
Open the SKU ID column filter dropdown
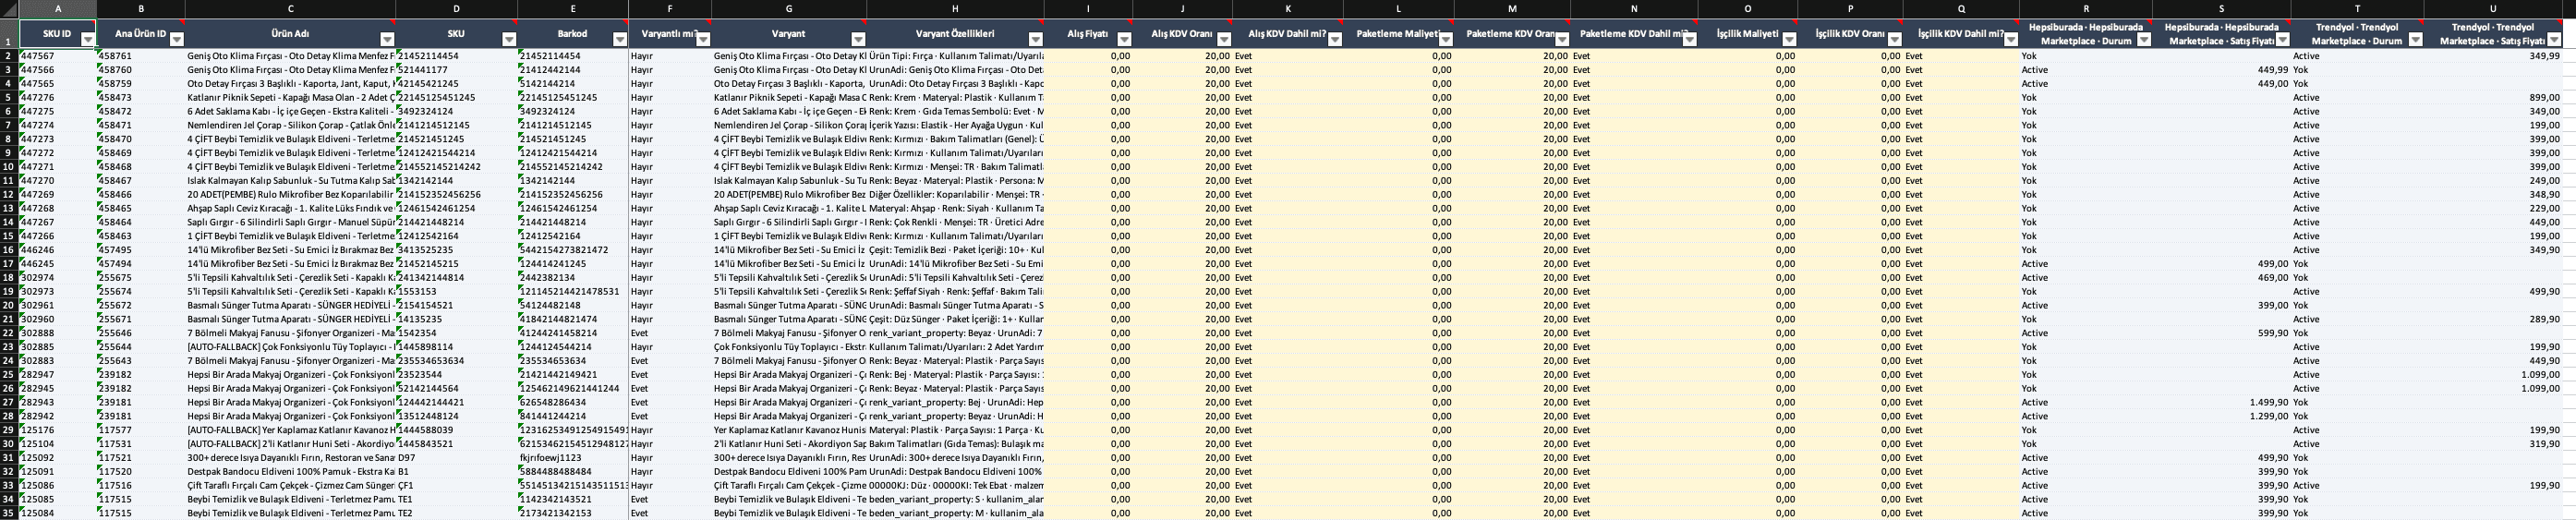pyautogui.click(x=87, y=40)
